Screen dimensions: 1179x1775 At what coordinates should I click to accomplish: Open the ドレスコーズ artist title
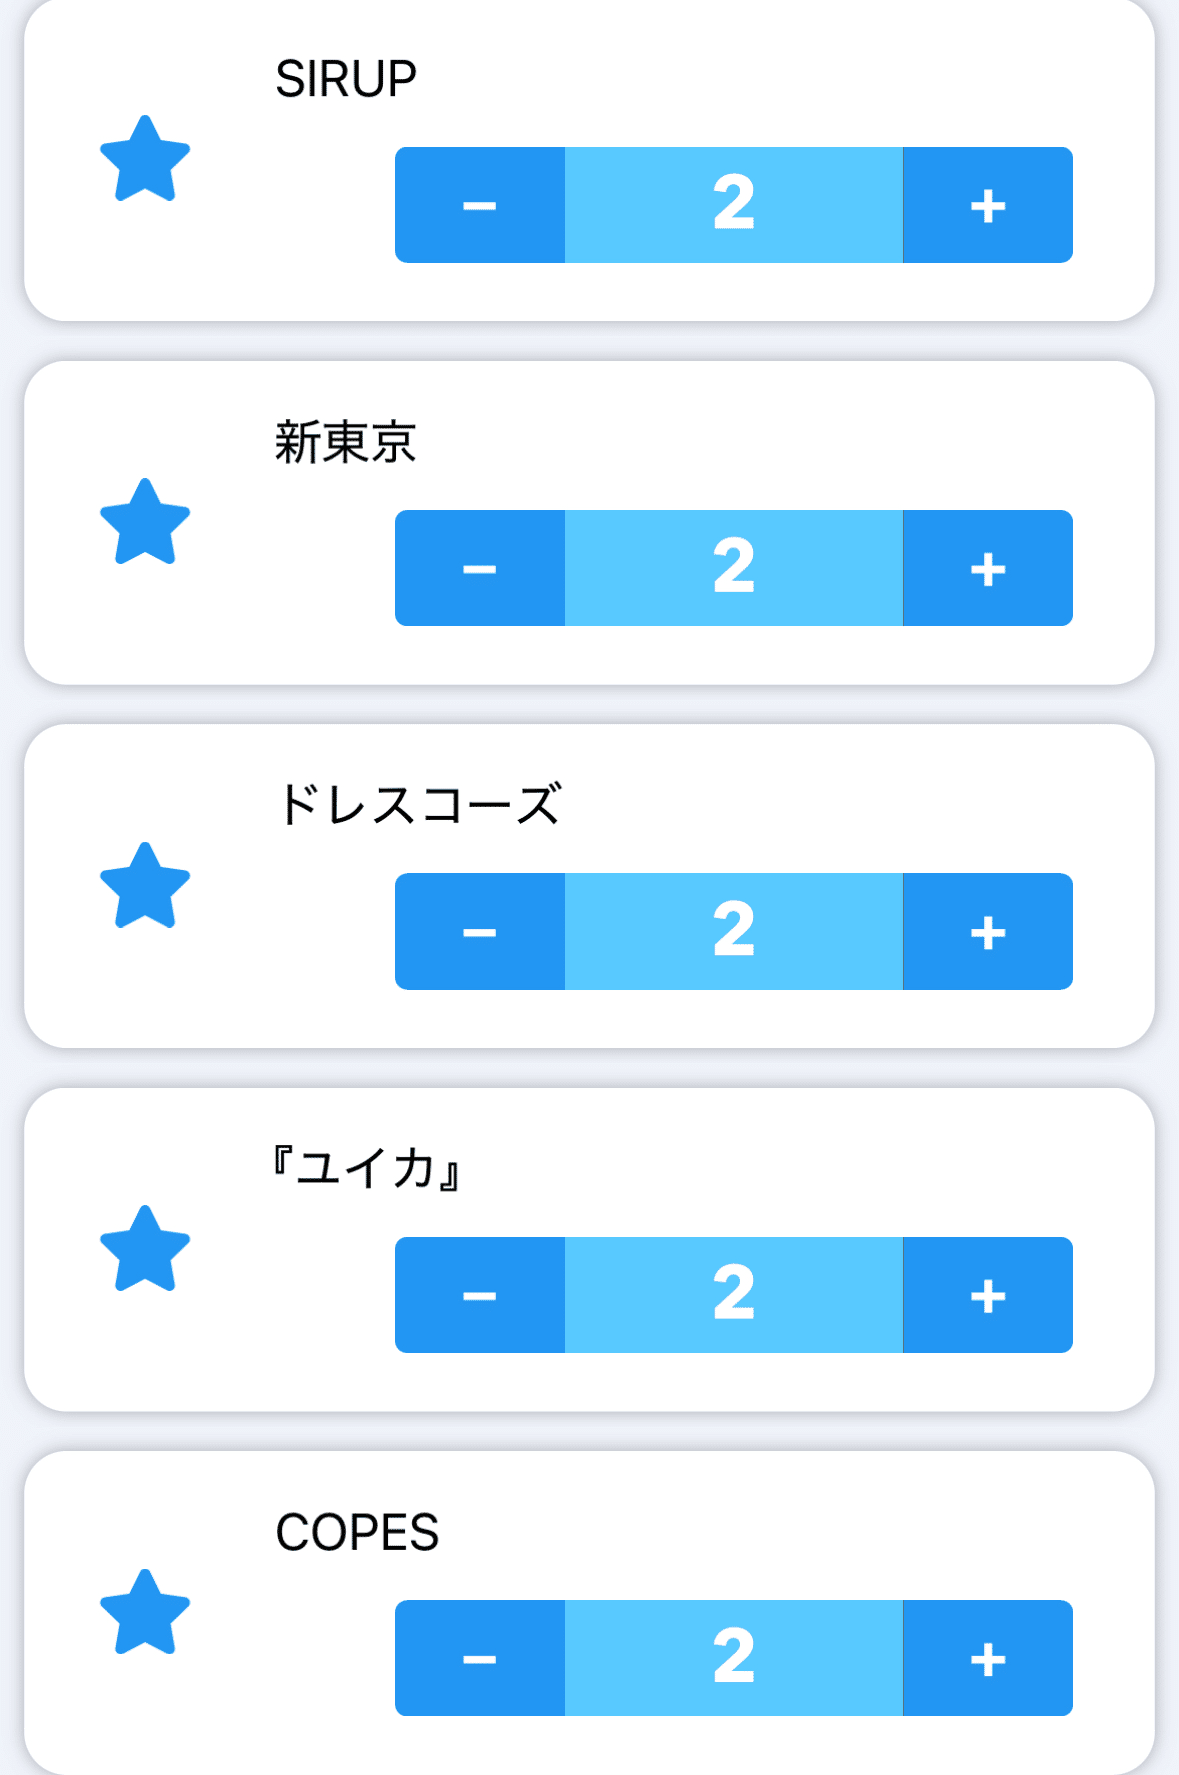[x=418, y=805]
